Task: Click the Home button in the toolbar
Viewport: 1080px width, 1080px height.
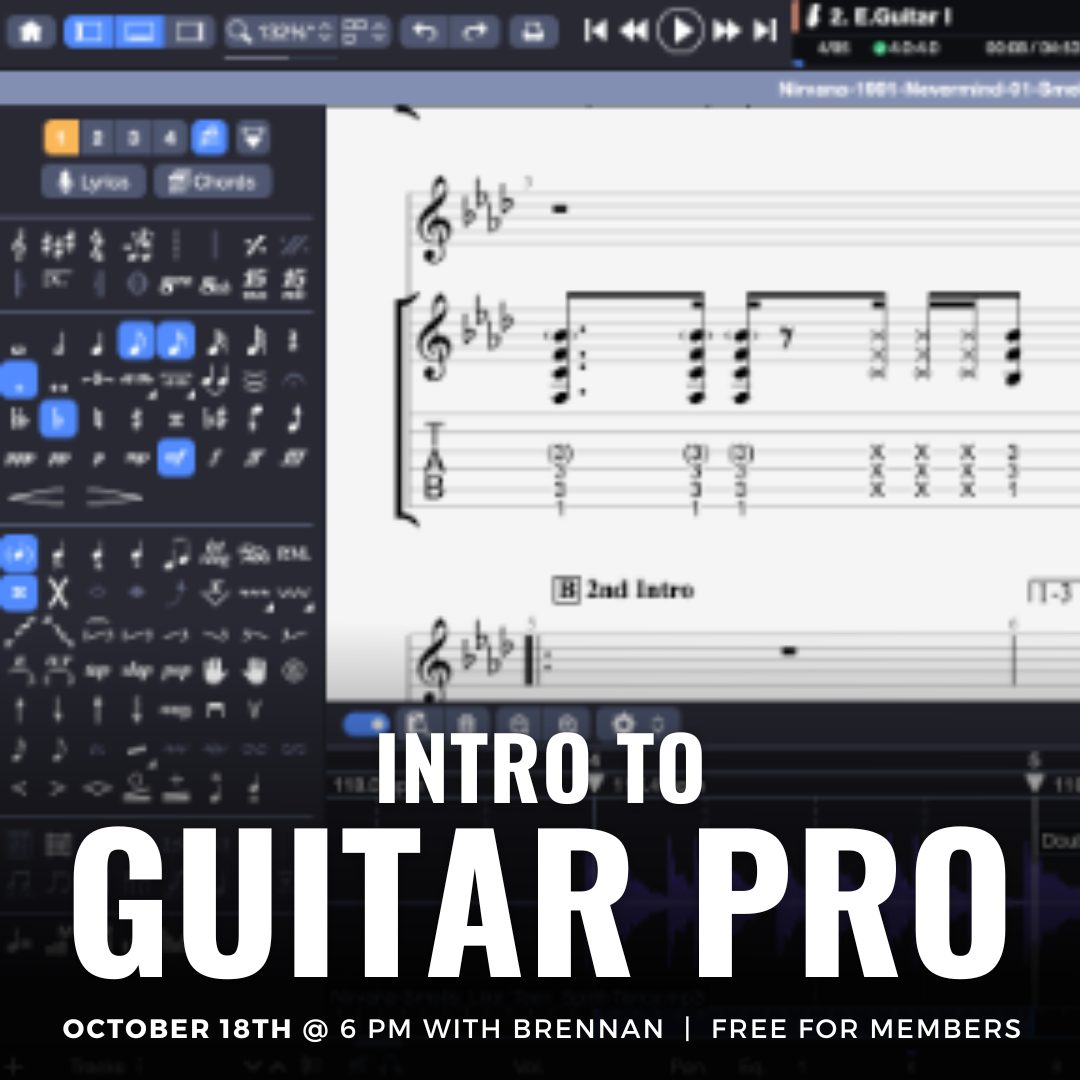Action: (31, 32)
